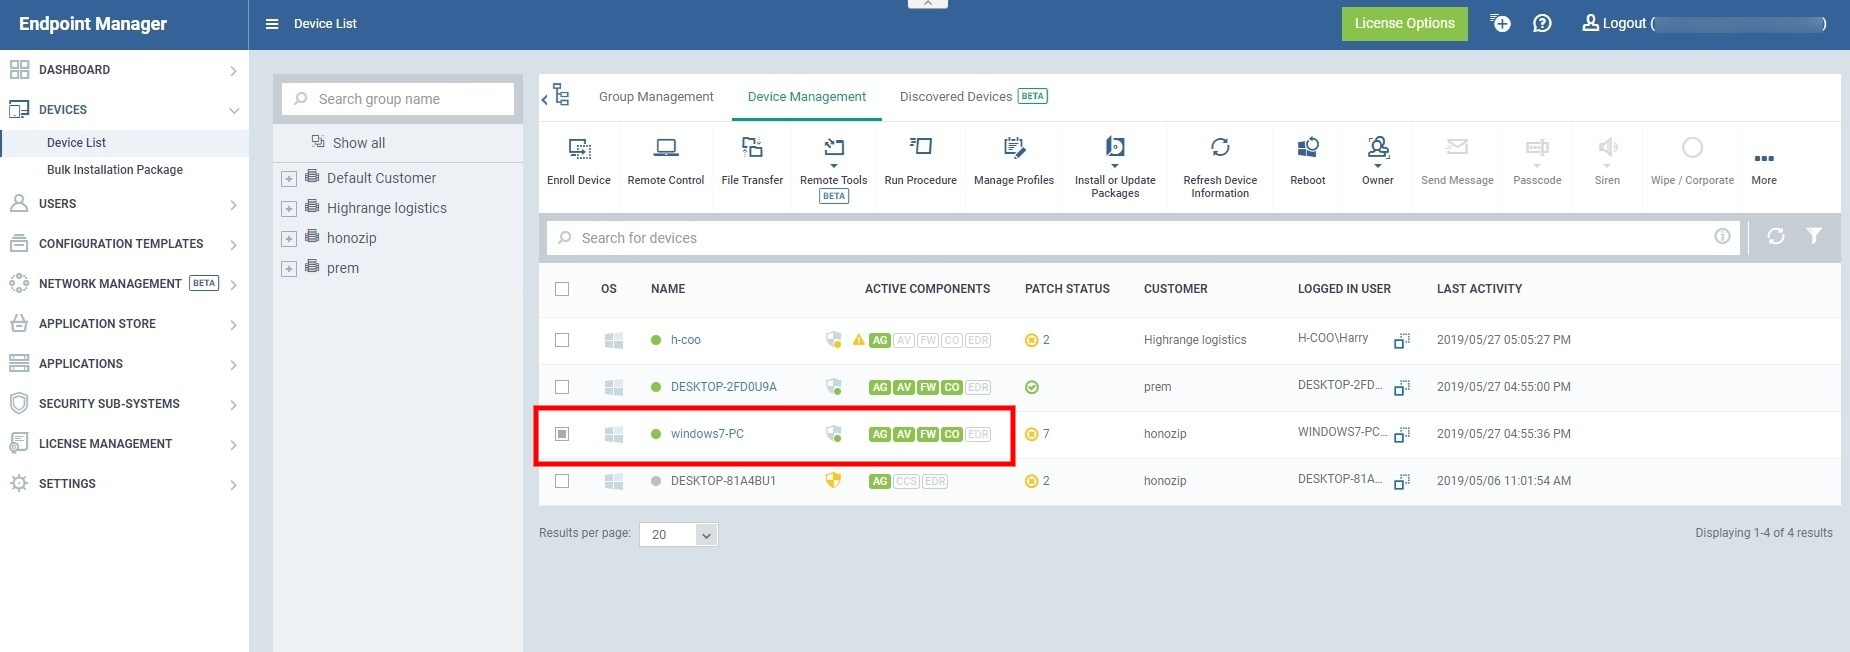Select the File Transfer tool
The height and width of the screenshot is (652, 1850).
click(752, 148)
